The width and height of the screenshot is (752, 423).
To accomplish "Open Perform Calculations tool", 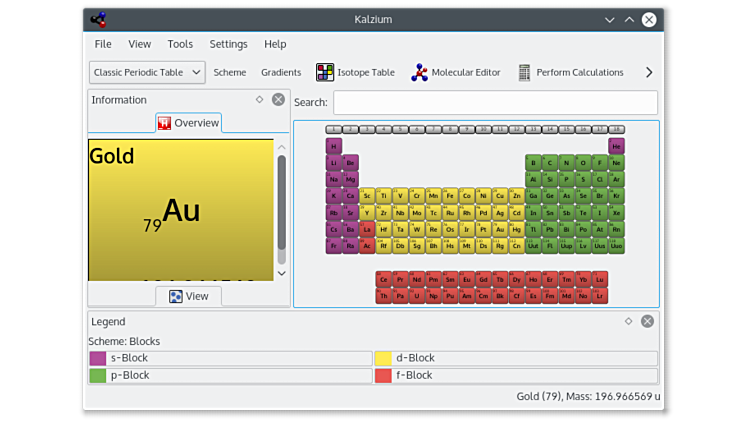I will [570, 72].
